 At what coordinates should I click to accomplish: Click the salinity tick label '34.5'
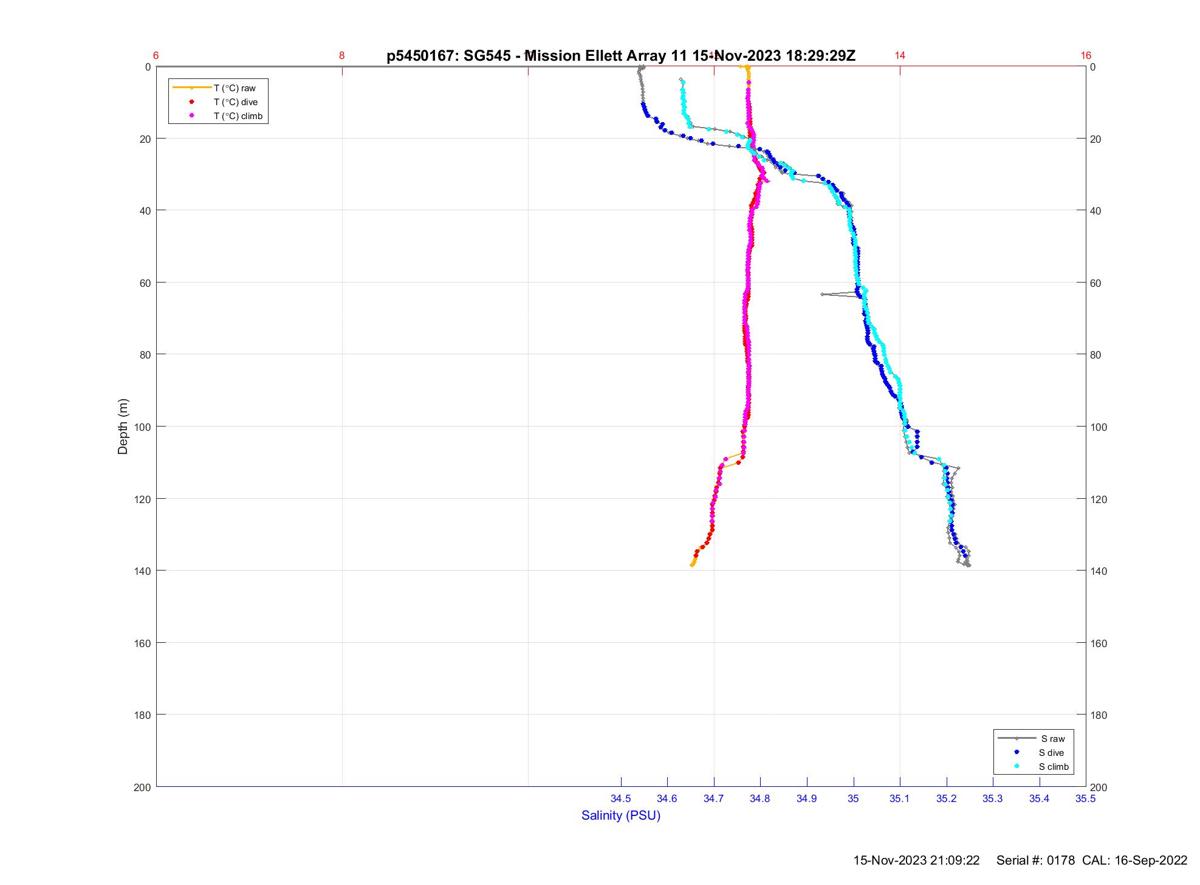pos(621,799)
